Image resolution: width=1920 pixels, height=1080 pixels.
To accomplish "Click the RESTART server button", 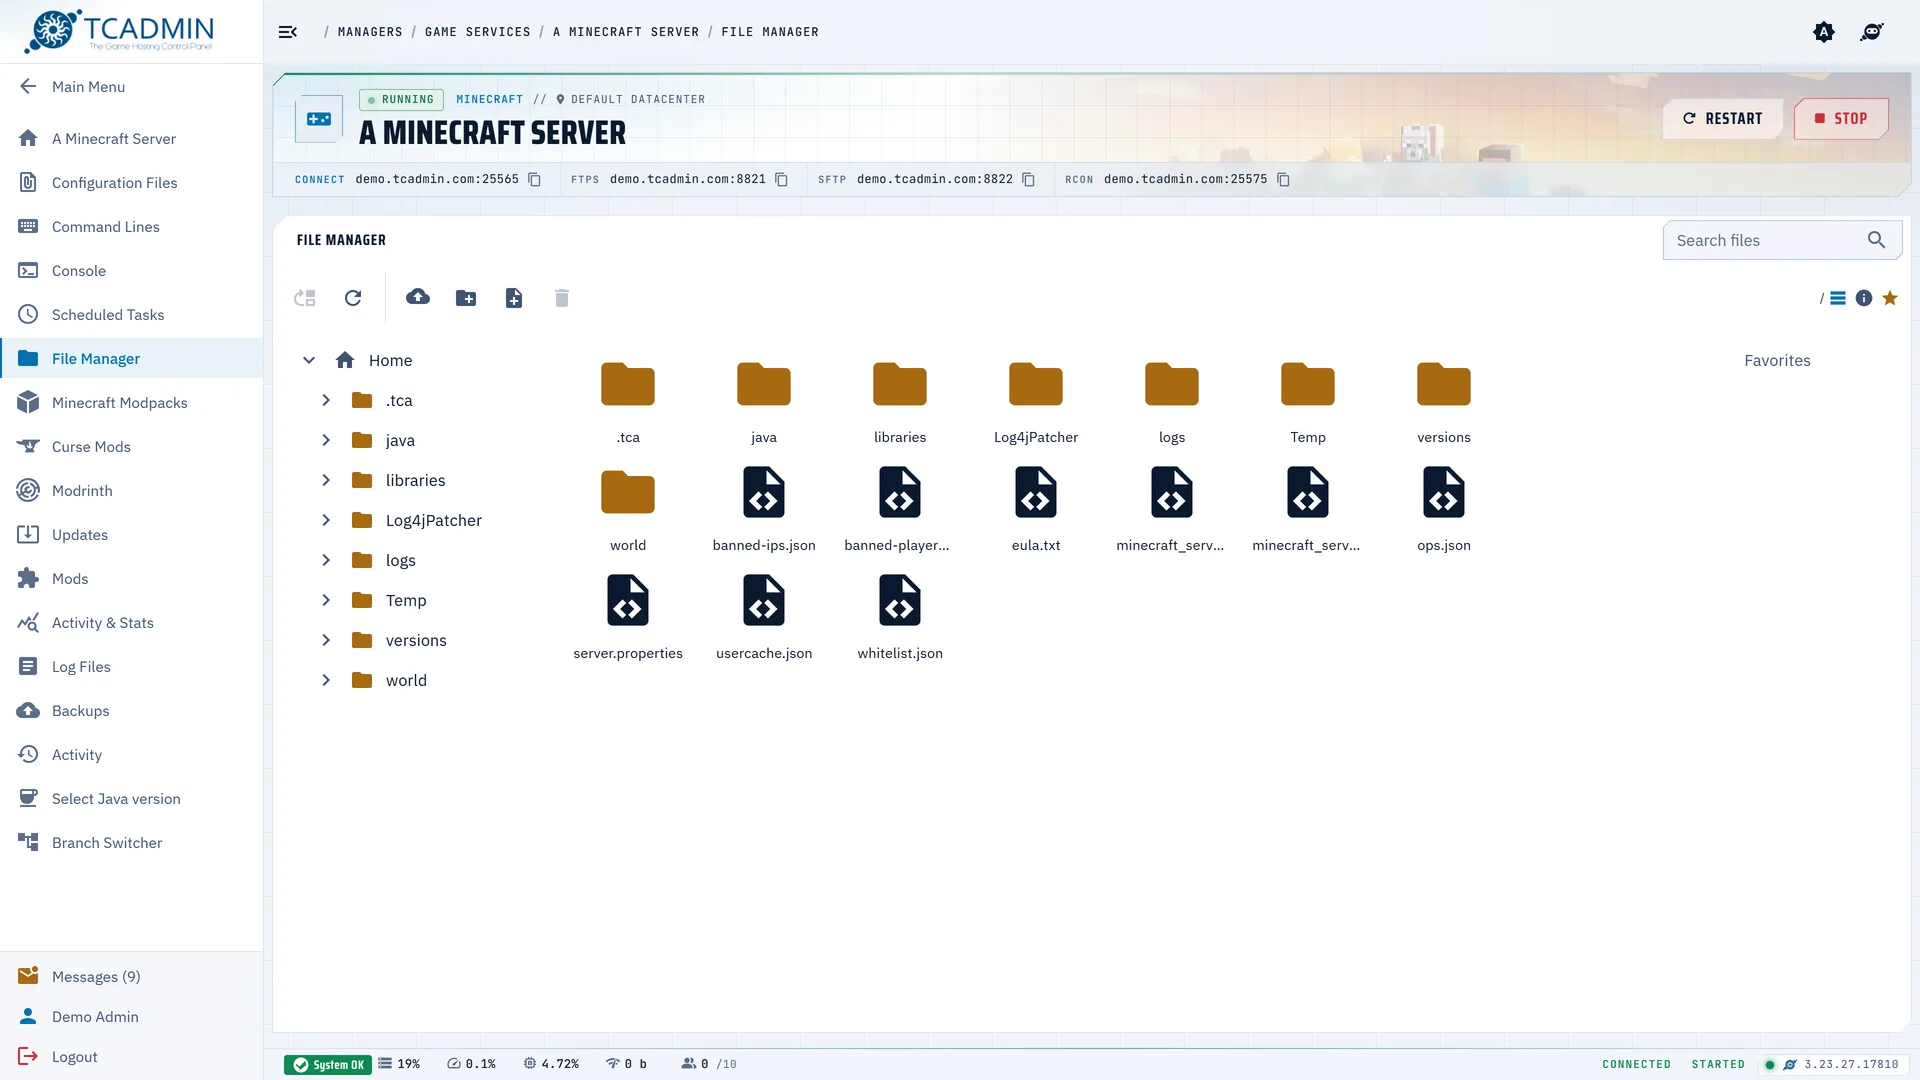I will point(1723,118).
